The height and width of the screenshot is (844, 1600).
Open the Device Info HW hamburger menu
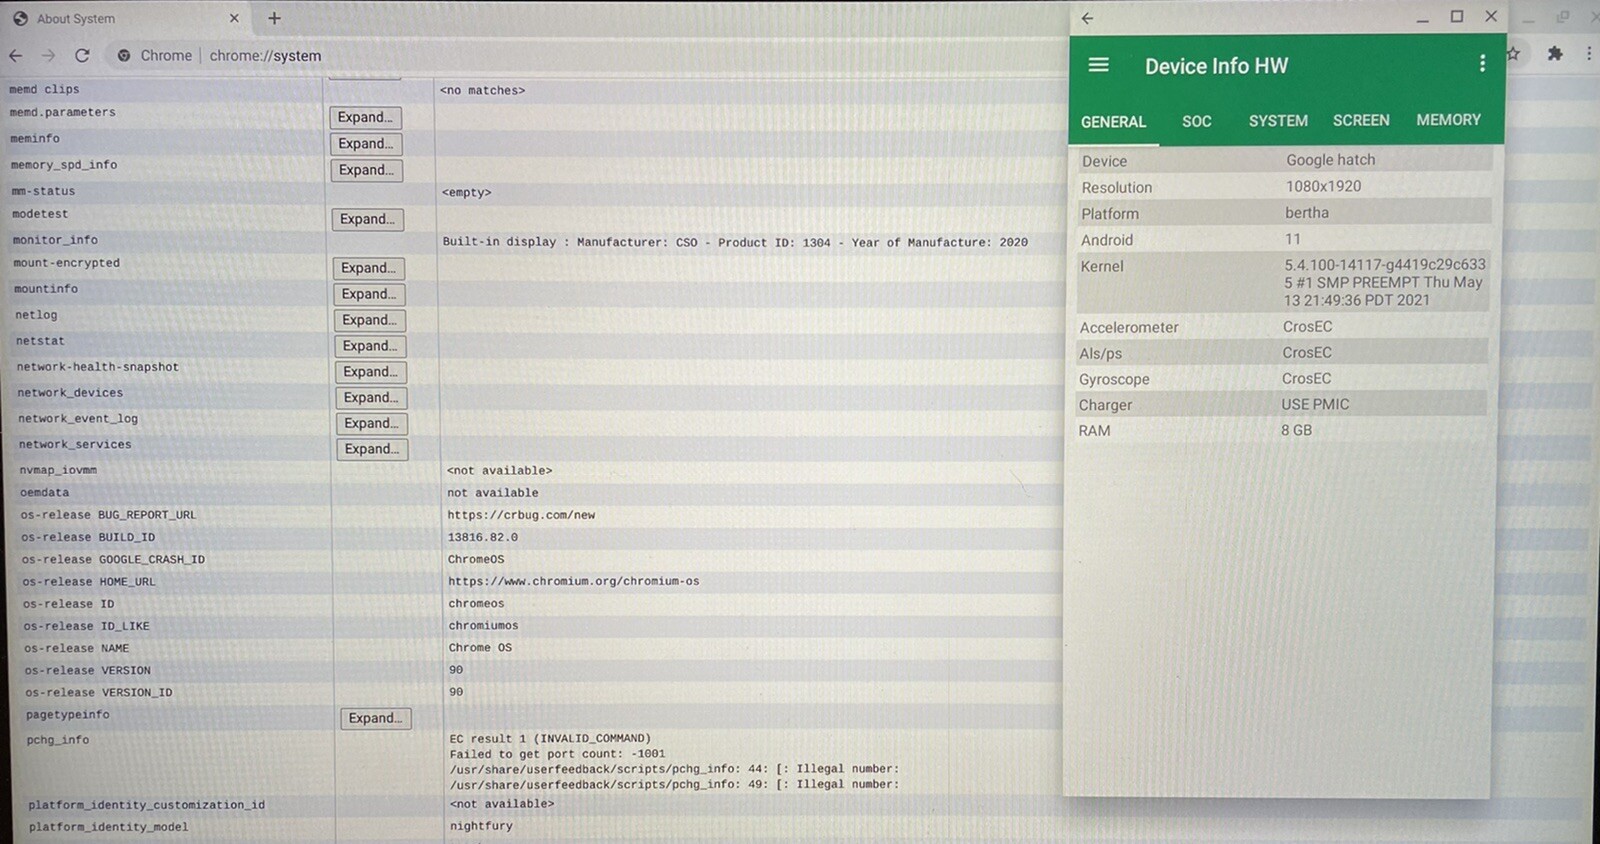click(x=1098, y=65)
